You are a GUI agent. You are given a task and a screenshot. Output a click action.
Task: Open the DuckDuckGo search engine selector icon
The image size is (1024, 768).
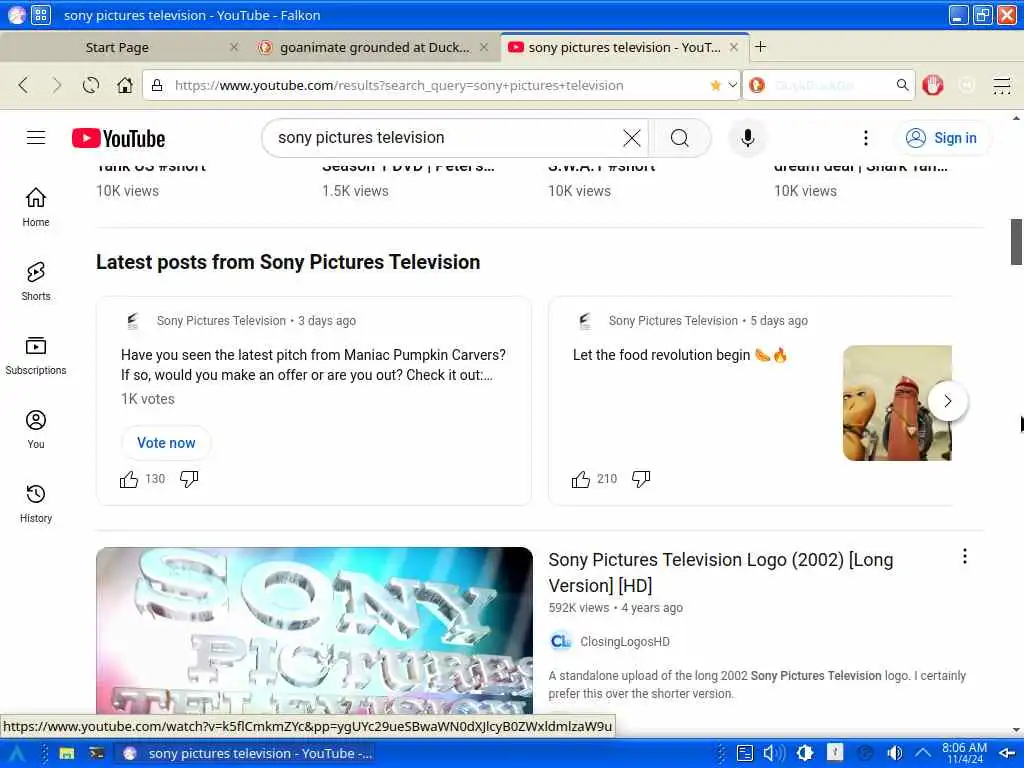tap(758, 85)
